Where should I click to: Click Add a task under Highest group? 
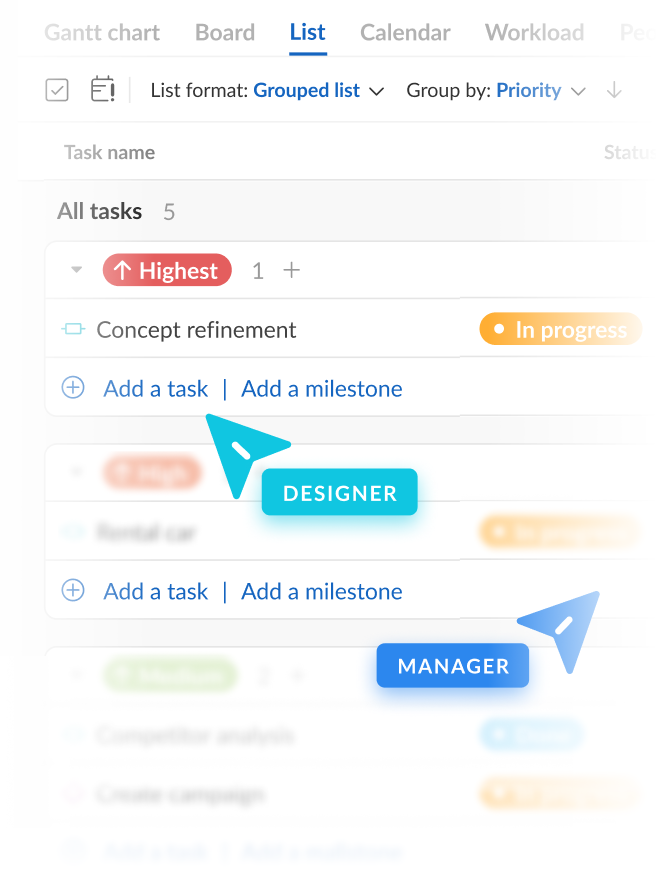156,388
